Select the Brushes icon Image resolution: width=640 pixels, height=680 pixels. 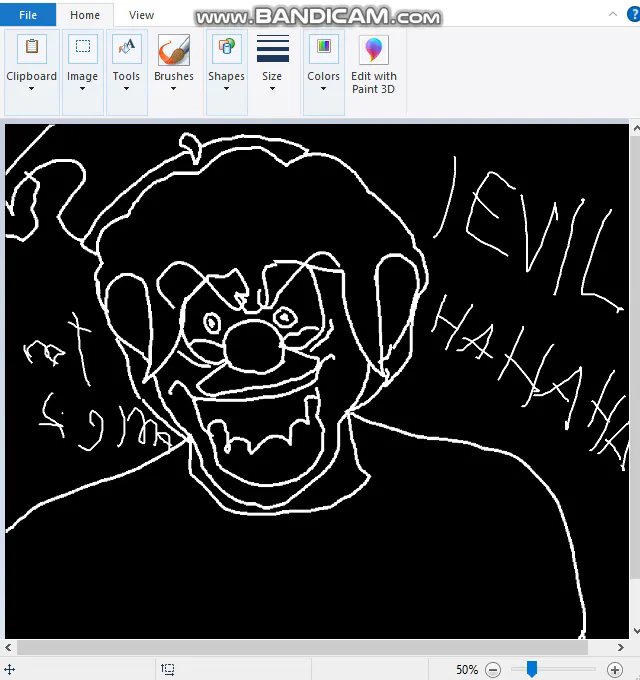click(x=174, y=49)
